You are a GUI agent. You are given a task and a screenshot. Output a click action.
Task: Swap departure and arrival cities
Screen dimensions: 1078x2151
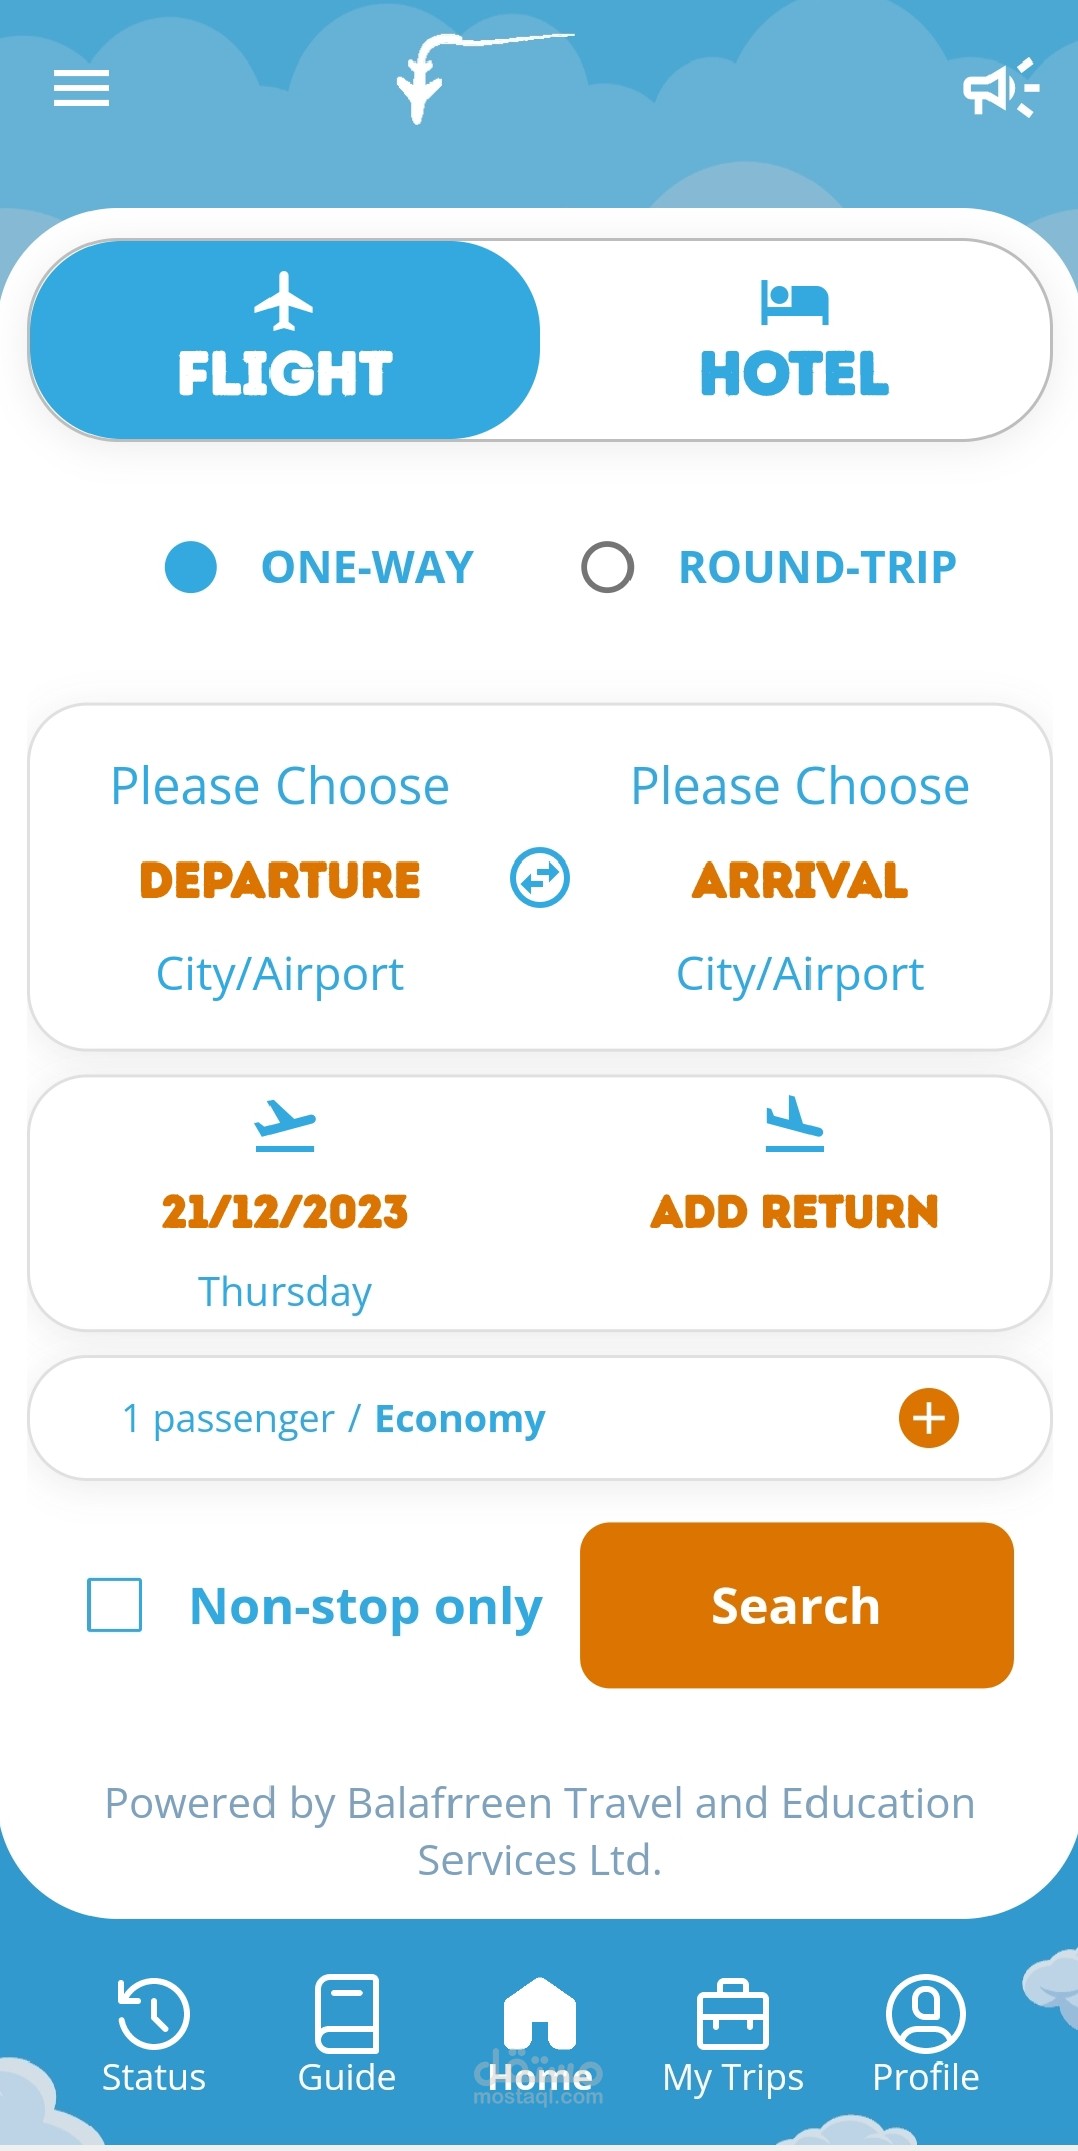(540, 878)
